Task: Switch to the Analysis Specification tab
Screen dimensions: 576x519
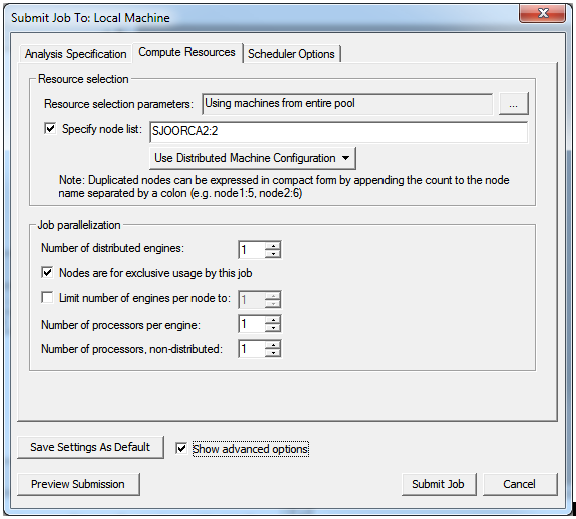Action: coord(75,54)
